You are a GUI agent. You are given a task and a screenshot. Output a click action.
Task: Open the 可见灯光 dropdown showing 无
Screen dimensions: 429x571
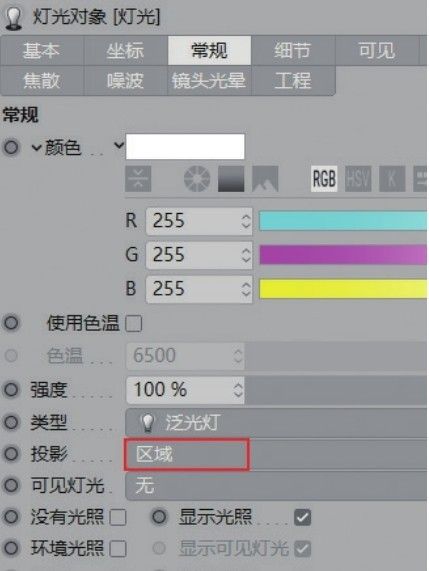276,486
